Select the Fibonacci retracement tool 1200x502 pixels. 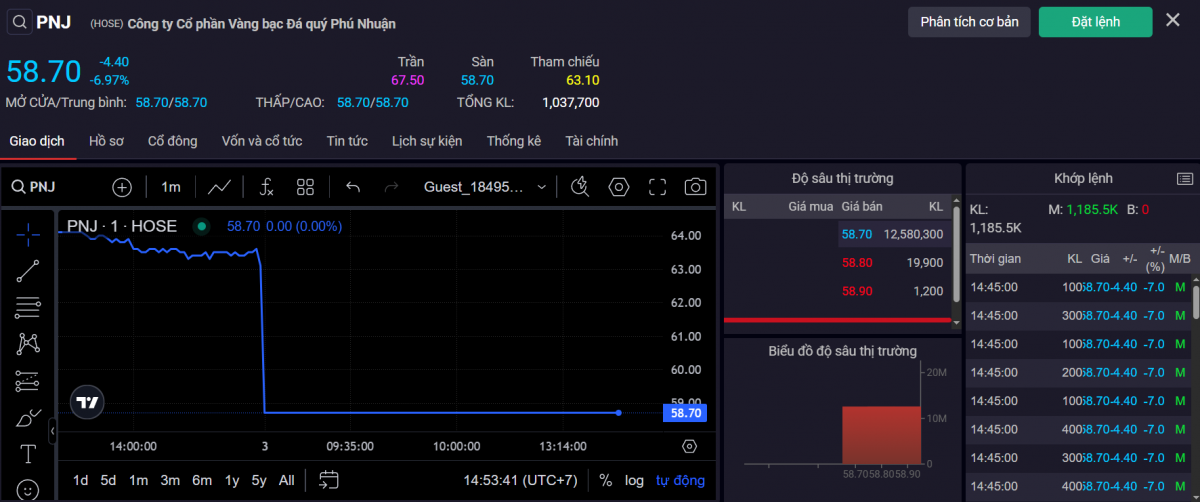(28, 306)
